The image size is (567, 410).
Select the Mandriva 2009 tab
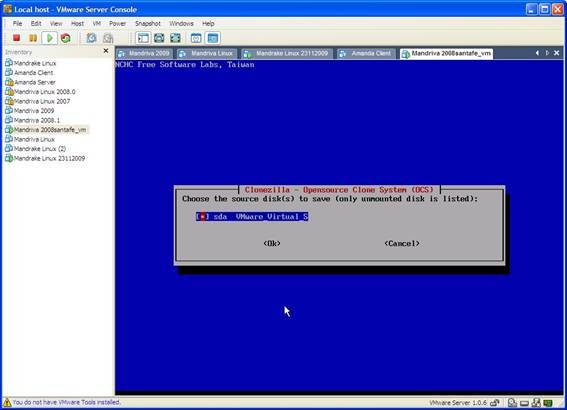click(144, 54)
